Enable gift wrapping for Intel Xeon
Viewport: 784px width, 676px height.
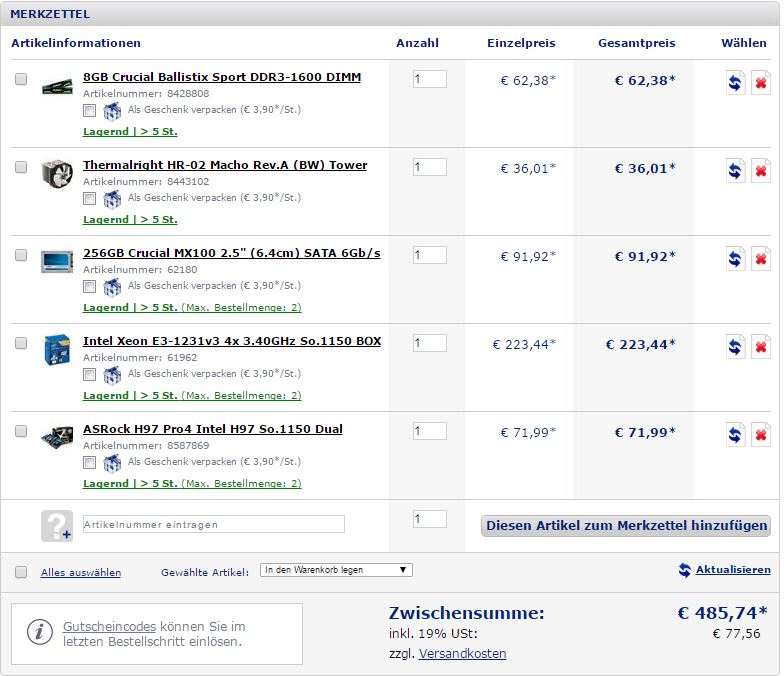[x=90, y=374]
